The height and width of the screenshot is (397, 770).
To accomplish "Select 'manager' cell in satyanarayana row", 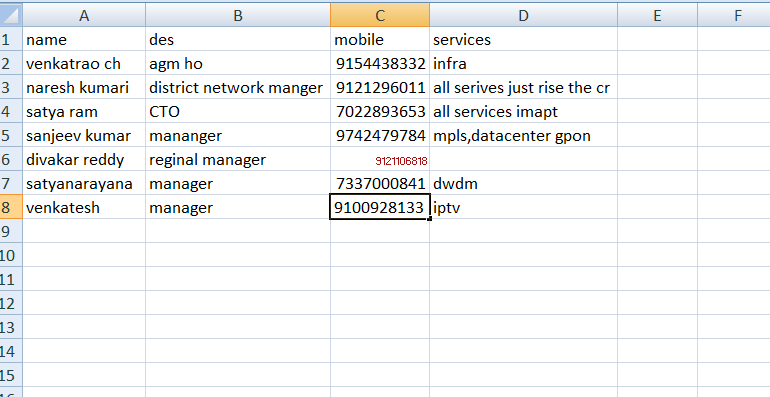I will [x=238, y=183].
